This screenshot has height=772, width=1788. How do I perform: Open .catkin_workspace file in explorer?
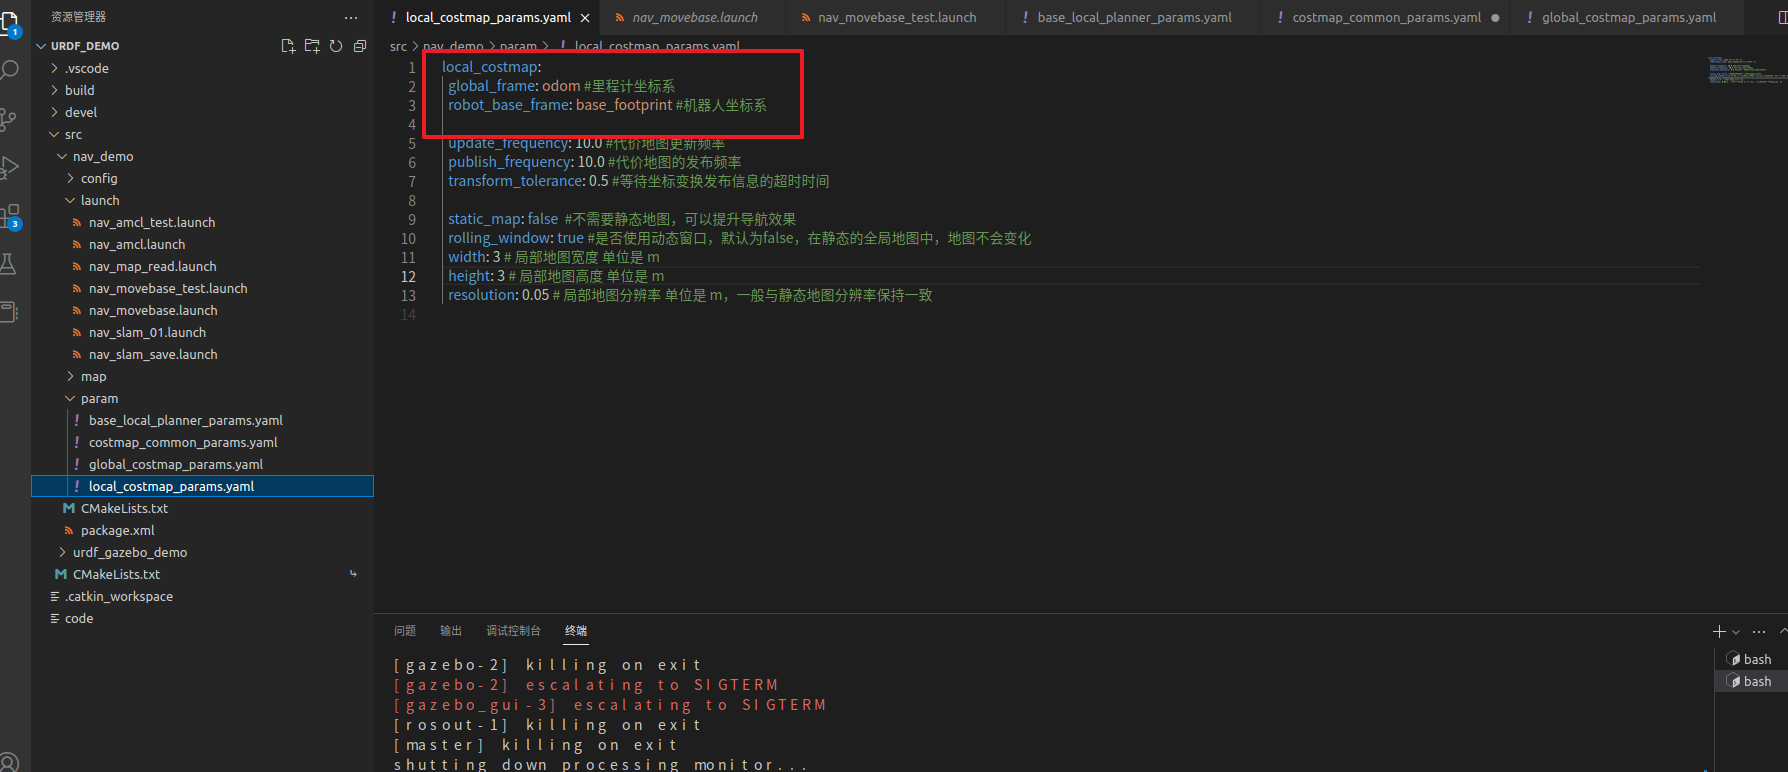pyautogui.click(x=120, y=596)
